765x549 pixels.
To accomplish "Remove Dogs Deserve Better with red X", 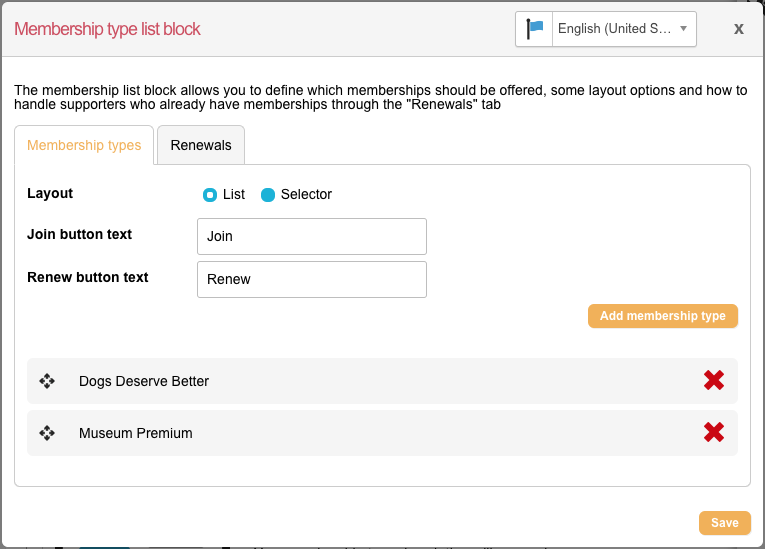I will (x=713, y=381).
